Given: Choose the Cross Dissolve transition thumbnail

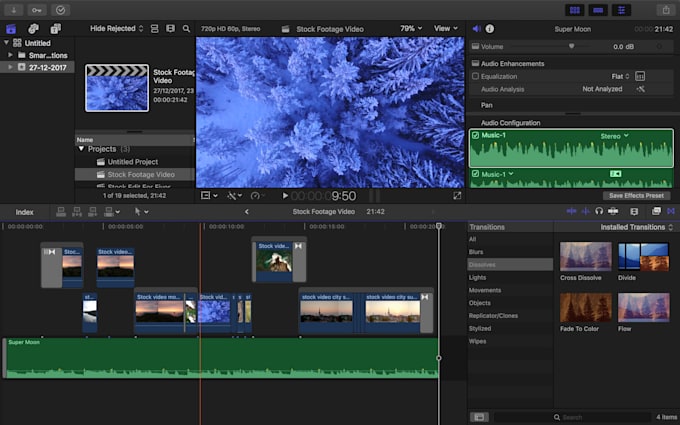Looking at the screenshot, I should pyautogui.click(x=585, y=257).
